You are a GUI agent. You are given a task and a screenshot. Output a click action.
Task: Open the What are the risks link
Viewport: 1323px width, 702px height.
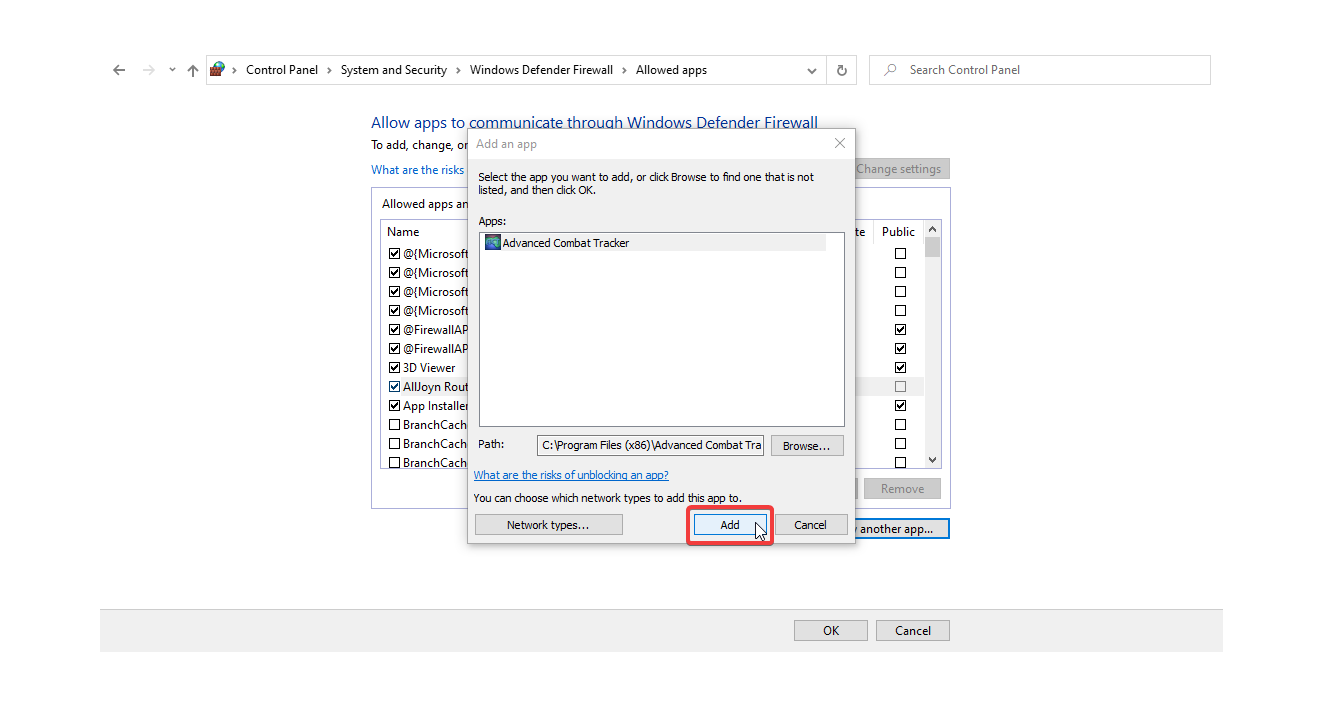tap(418, 170)
